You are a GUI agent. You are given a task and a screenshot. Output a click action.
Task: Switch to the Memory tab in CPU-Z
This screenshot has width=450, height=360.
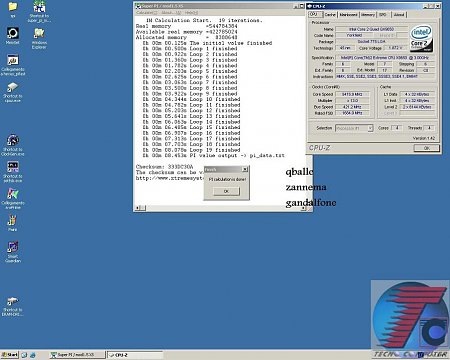tap(368, 15)
